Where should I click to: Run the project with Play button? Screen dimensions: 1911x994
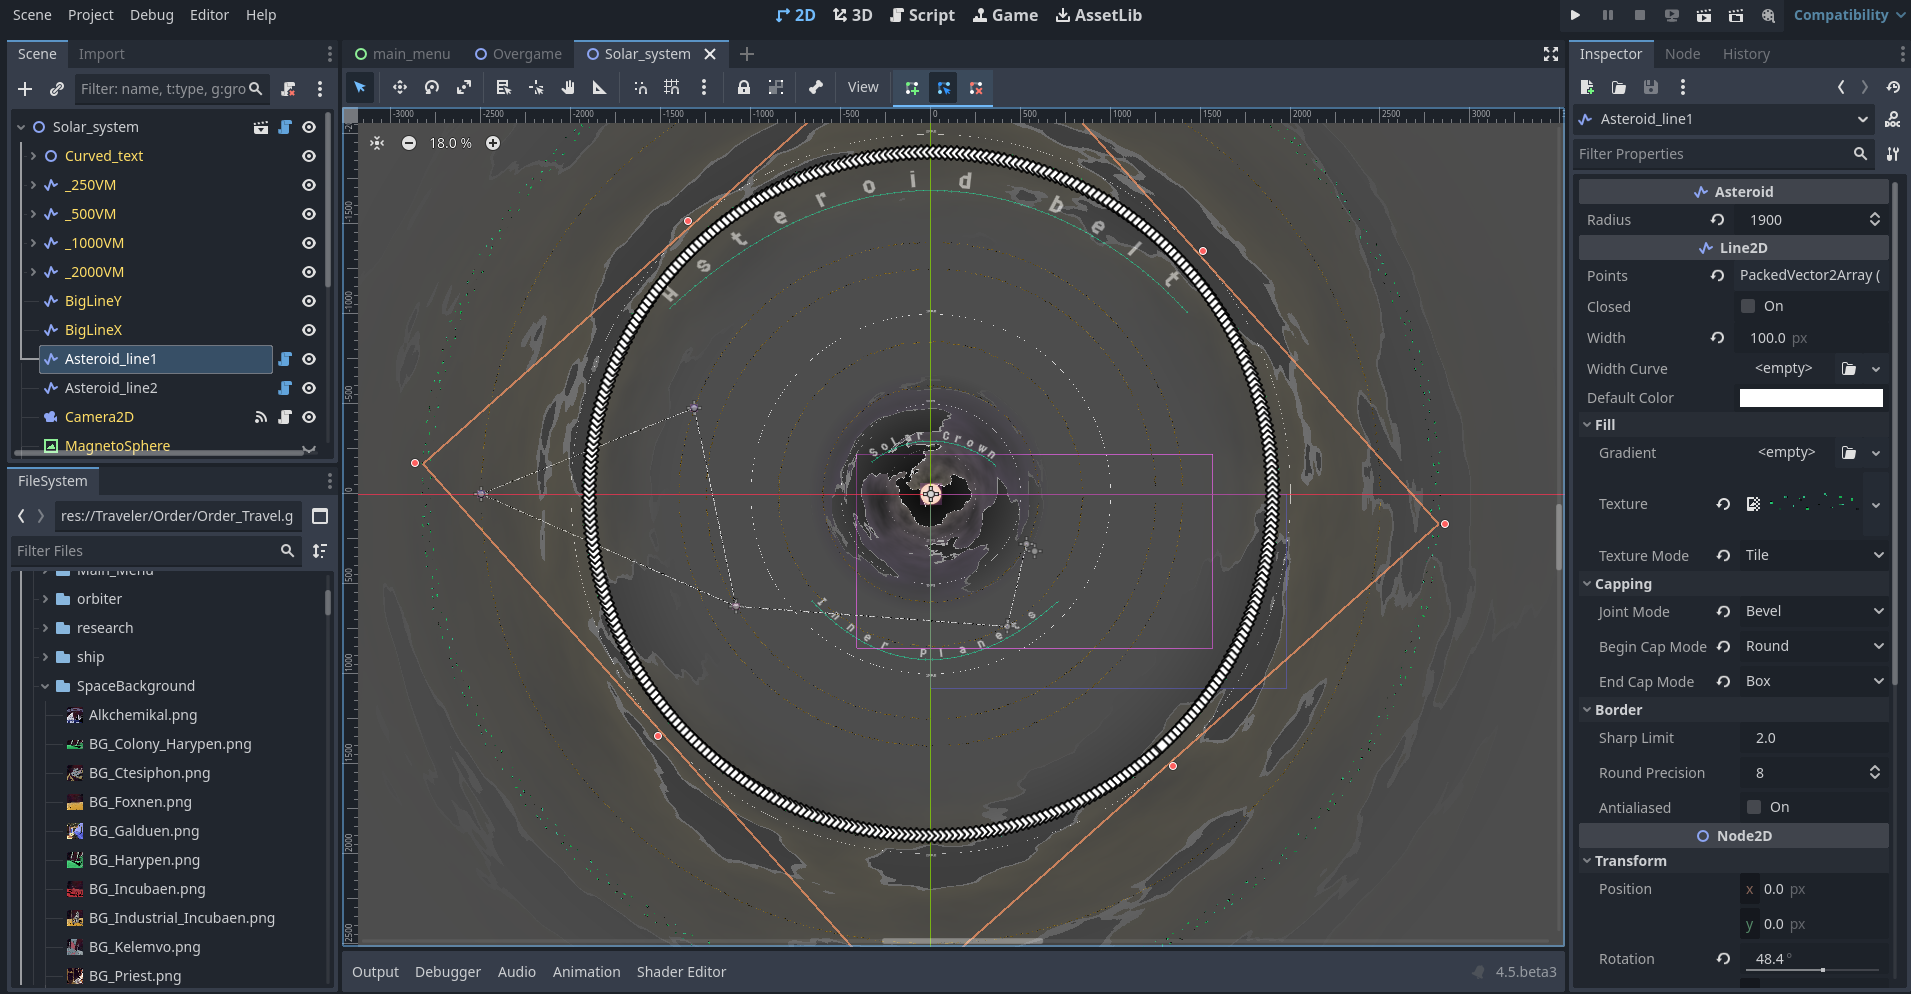1575,15
